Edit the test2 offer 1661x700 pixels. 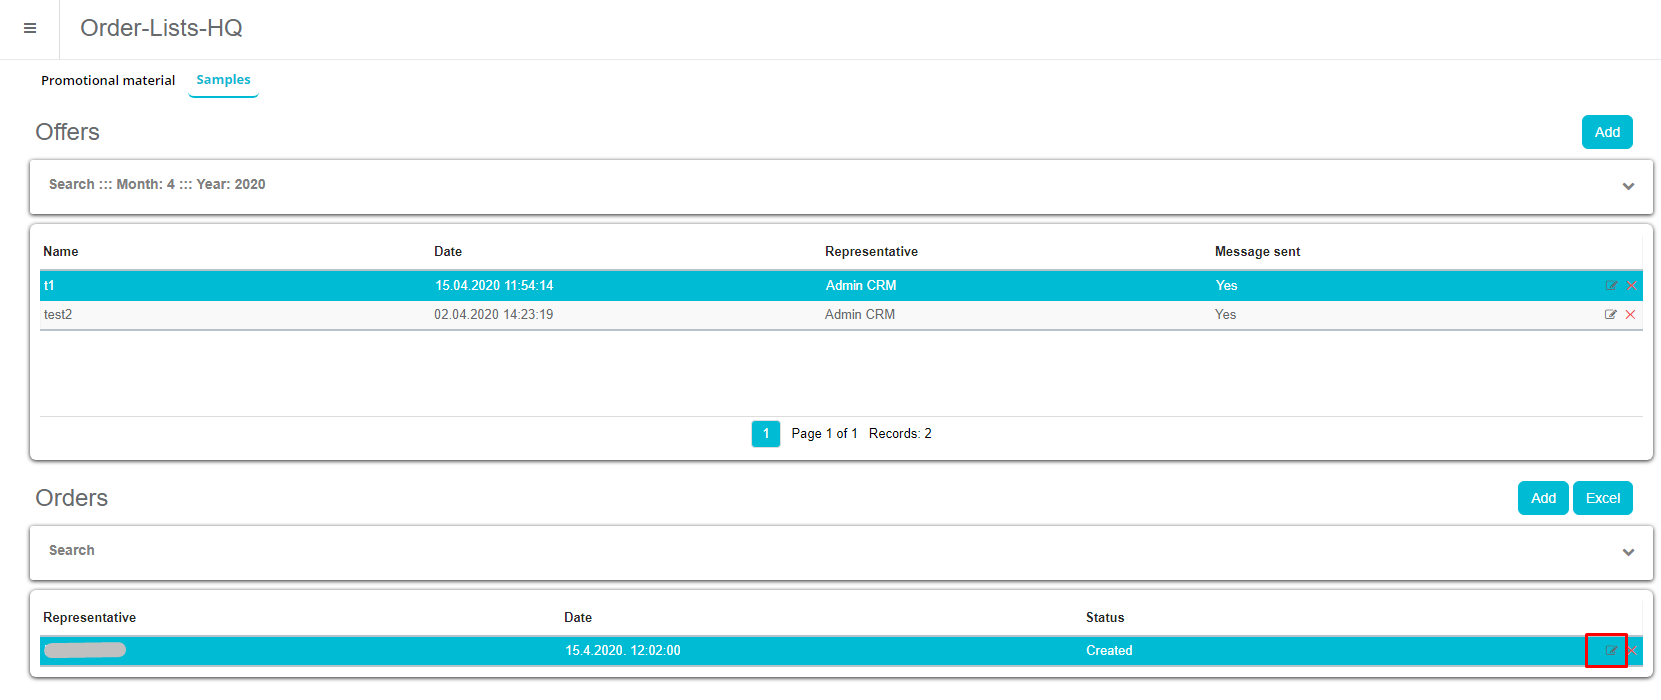(x=1611, y=315)
